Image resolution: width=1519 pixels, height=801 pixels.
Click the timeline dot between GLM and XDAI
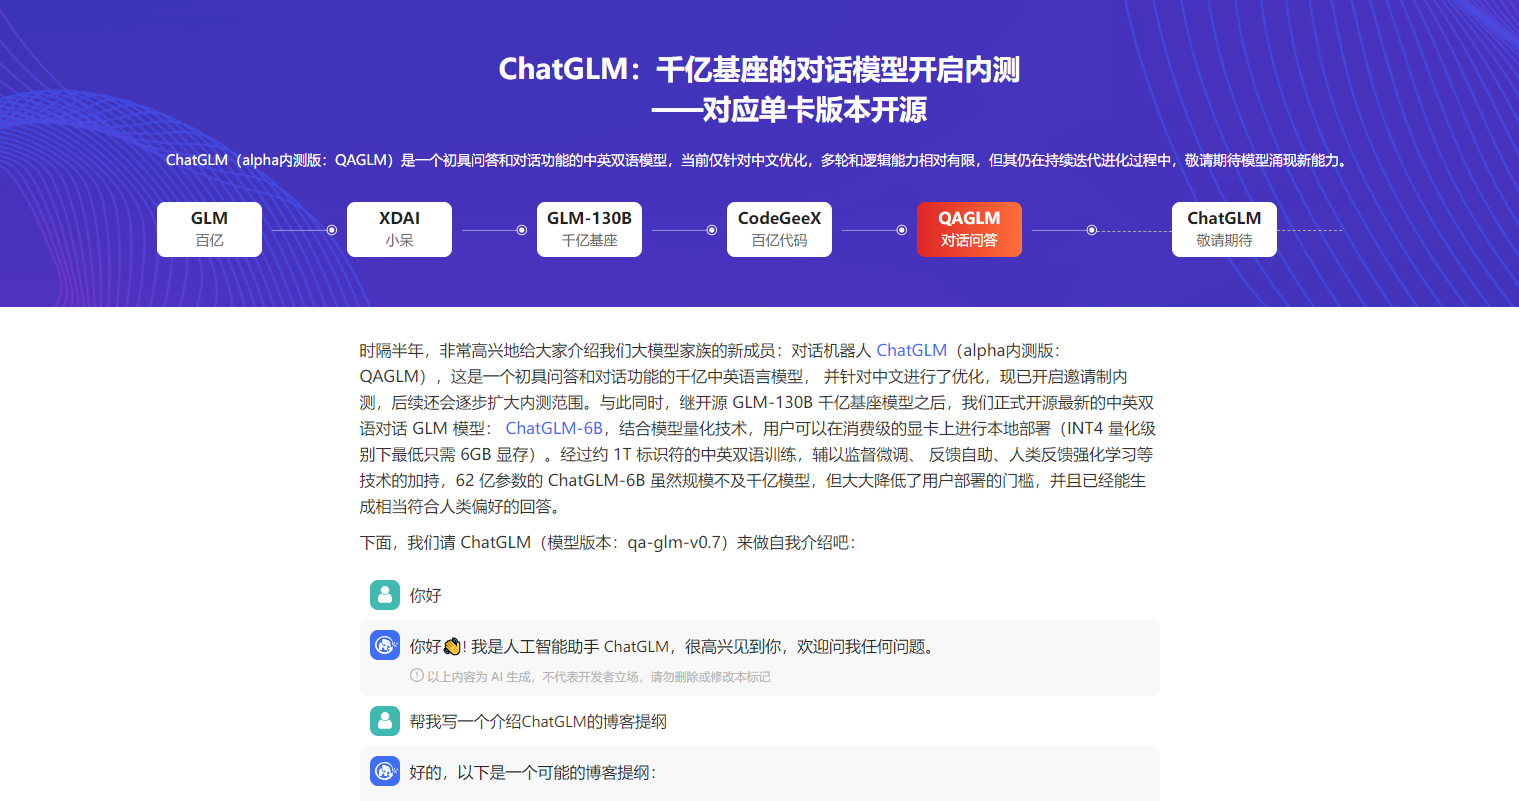click(332, 229)
